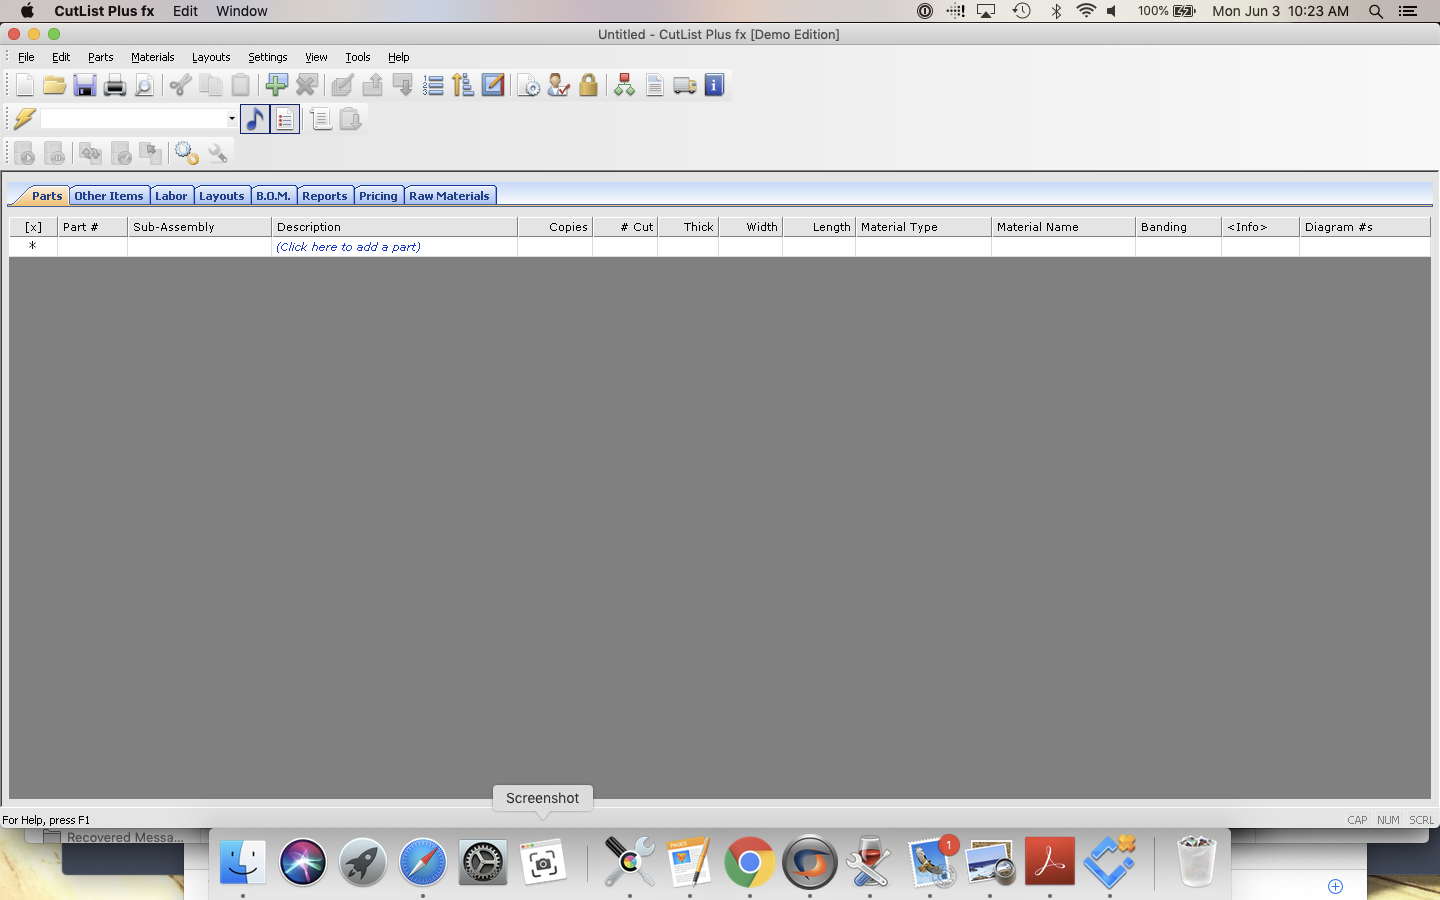Image resolution: width=1440 pixels, height=900 pixels.
Task: Save the project with floppy disk icon
Action: pyautogui.click(x=85, y=86)
